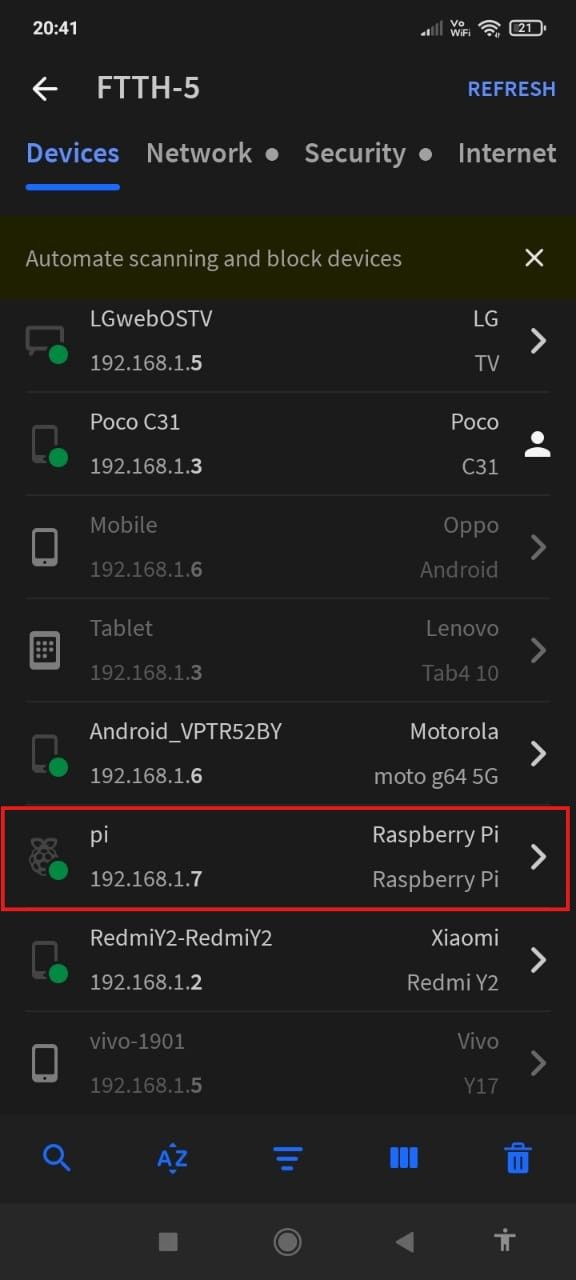Select the Raspberry Pi logo device icon
This screenshot has height=1280, width=576.
46,857
